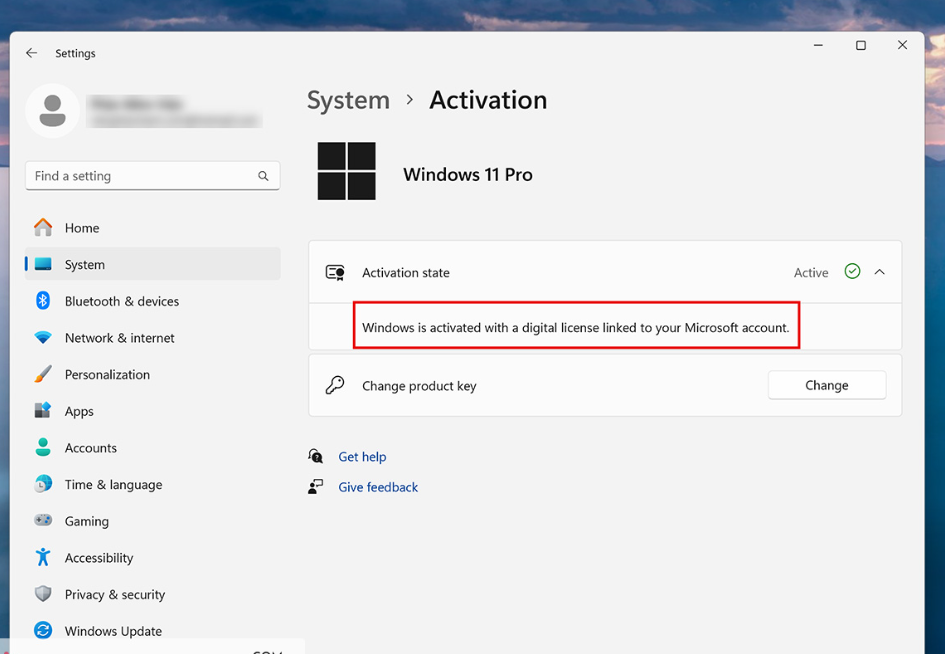945x654 pixels.
Task: Open the Give feedback link
Action: (x=378, y=487)
